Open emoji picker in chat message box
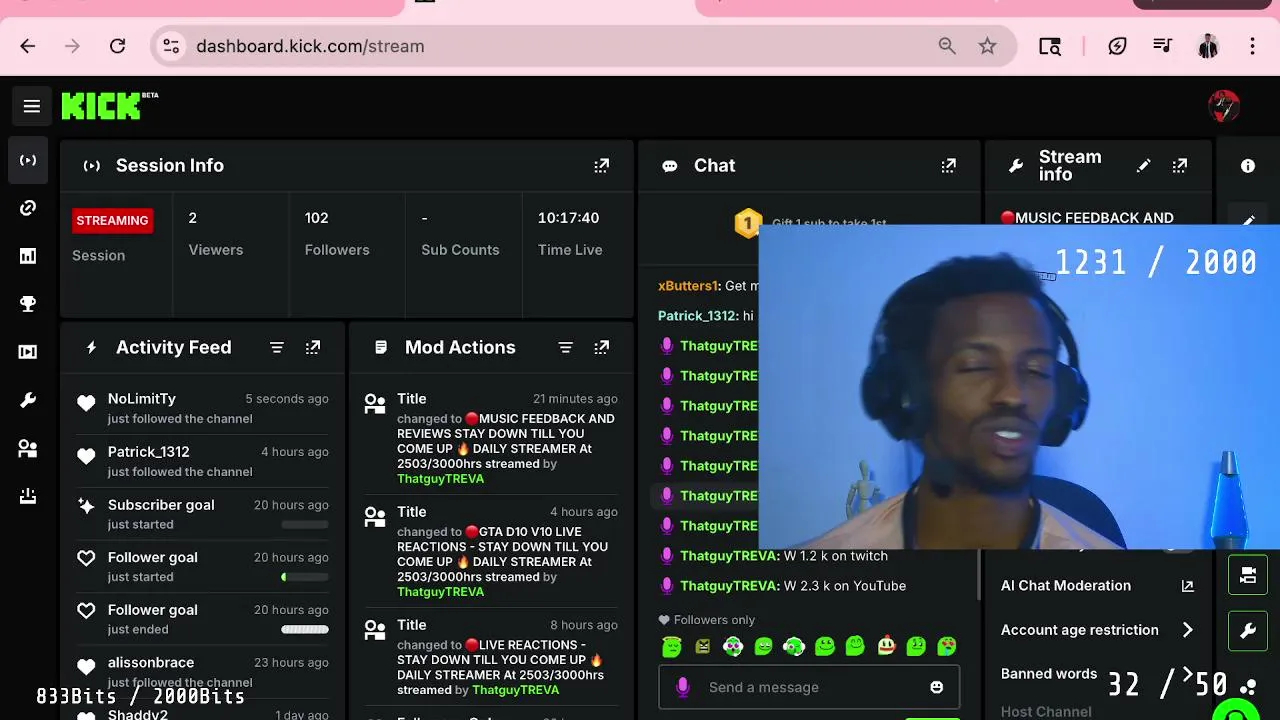The image size is (1280, 720). point(936,687)
